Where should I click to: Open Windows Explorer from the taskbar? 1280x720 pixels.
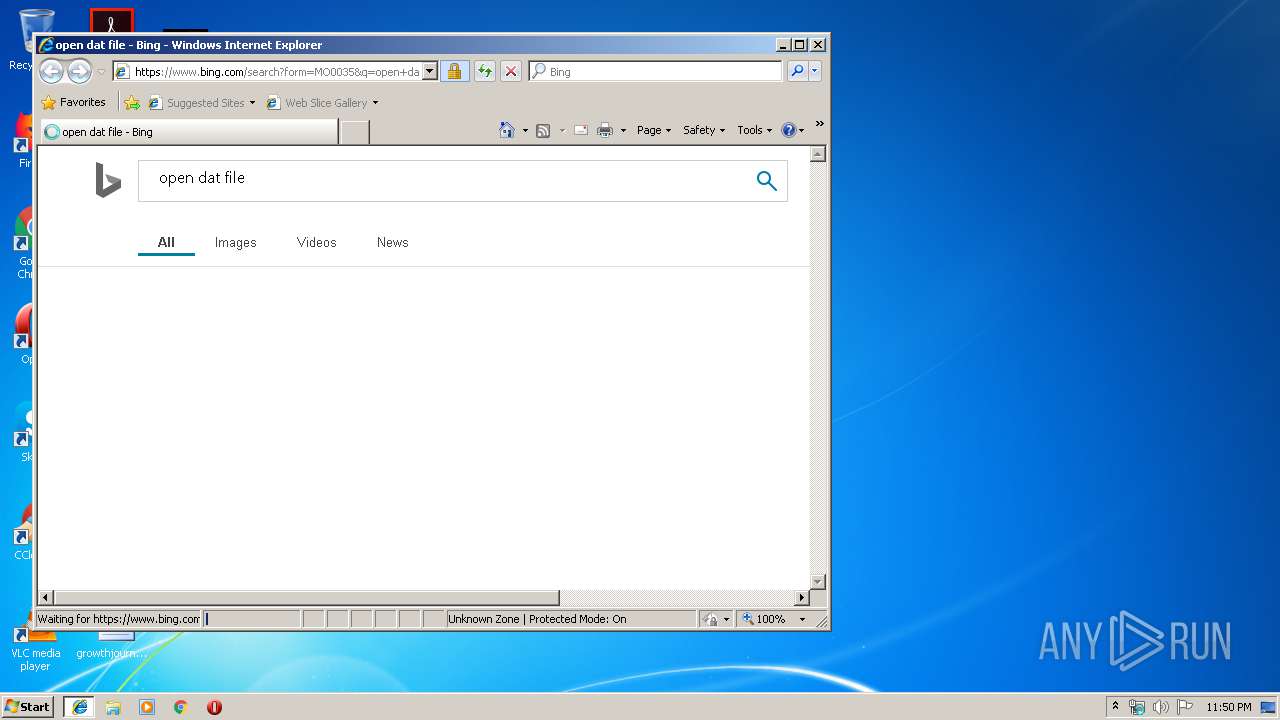[x=113, y=707]
